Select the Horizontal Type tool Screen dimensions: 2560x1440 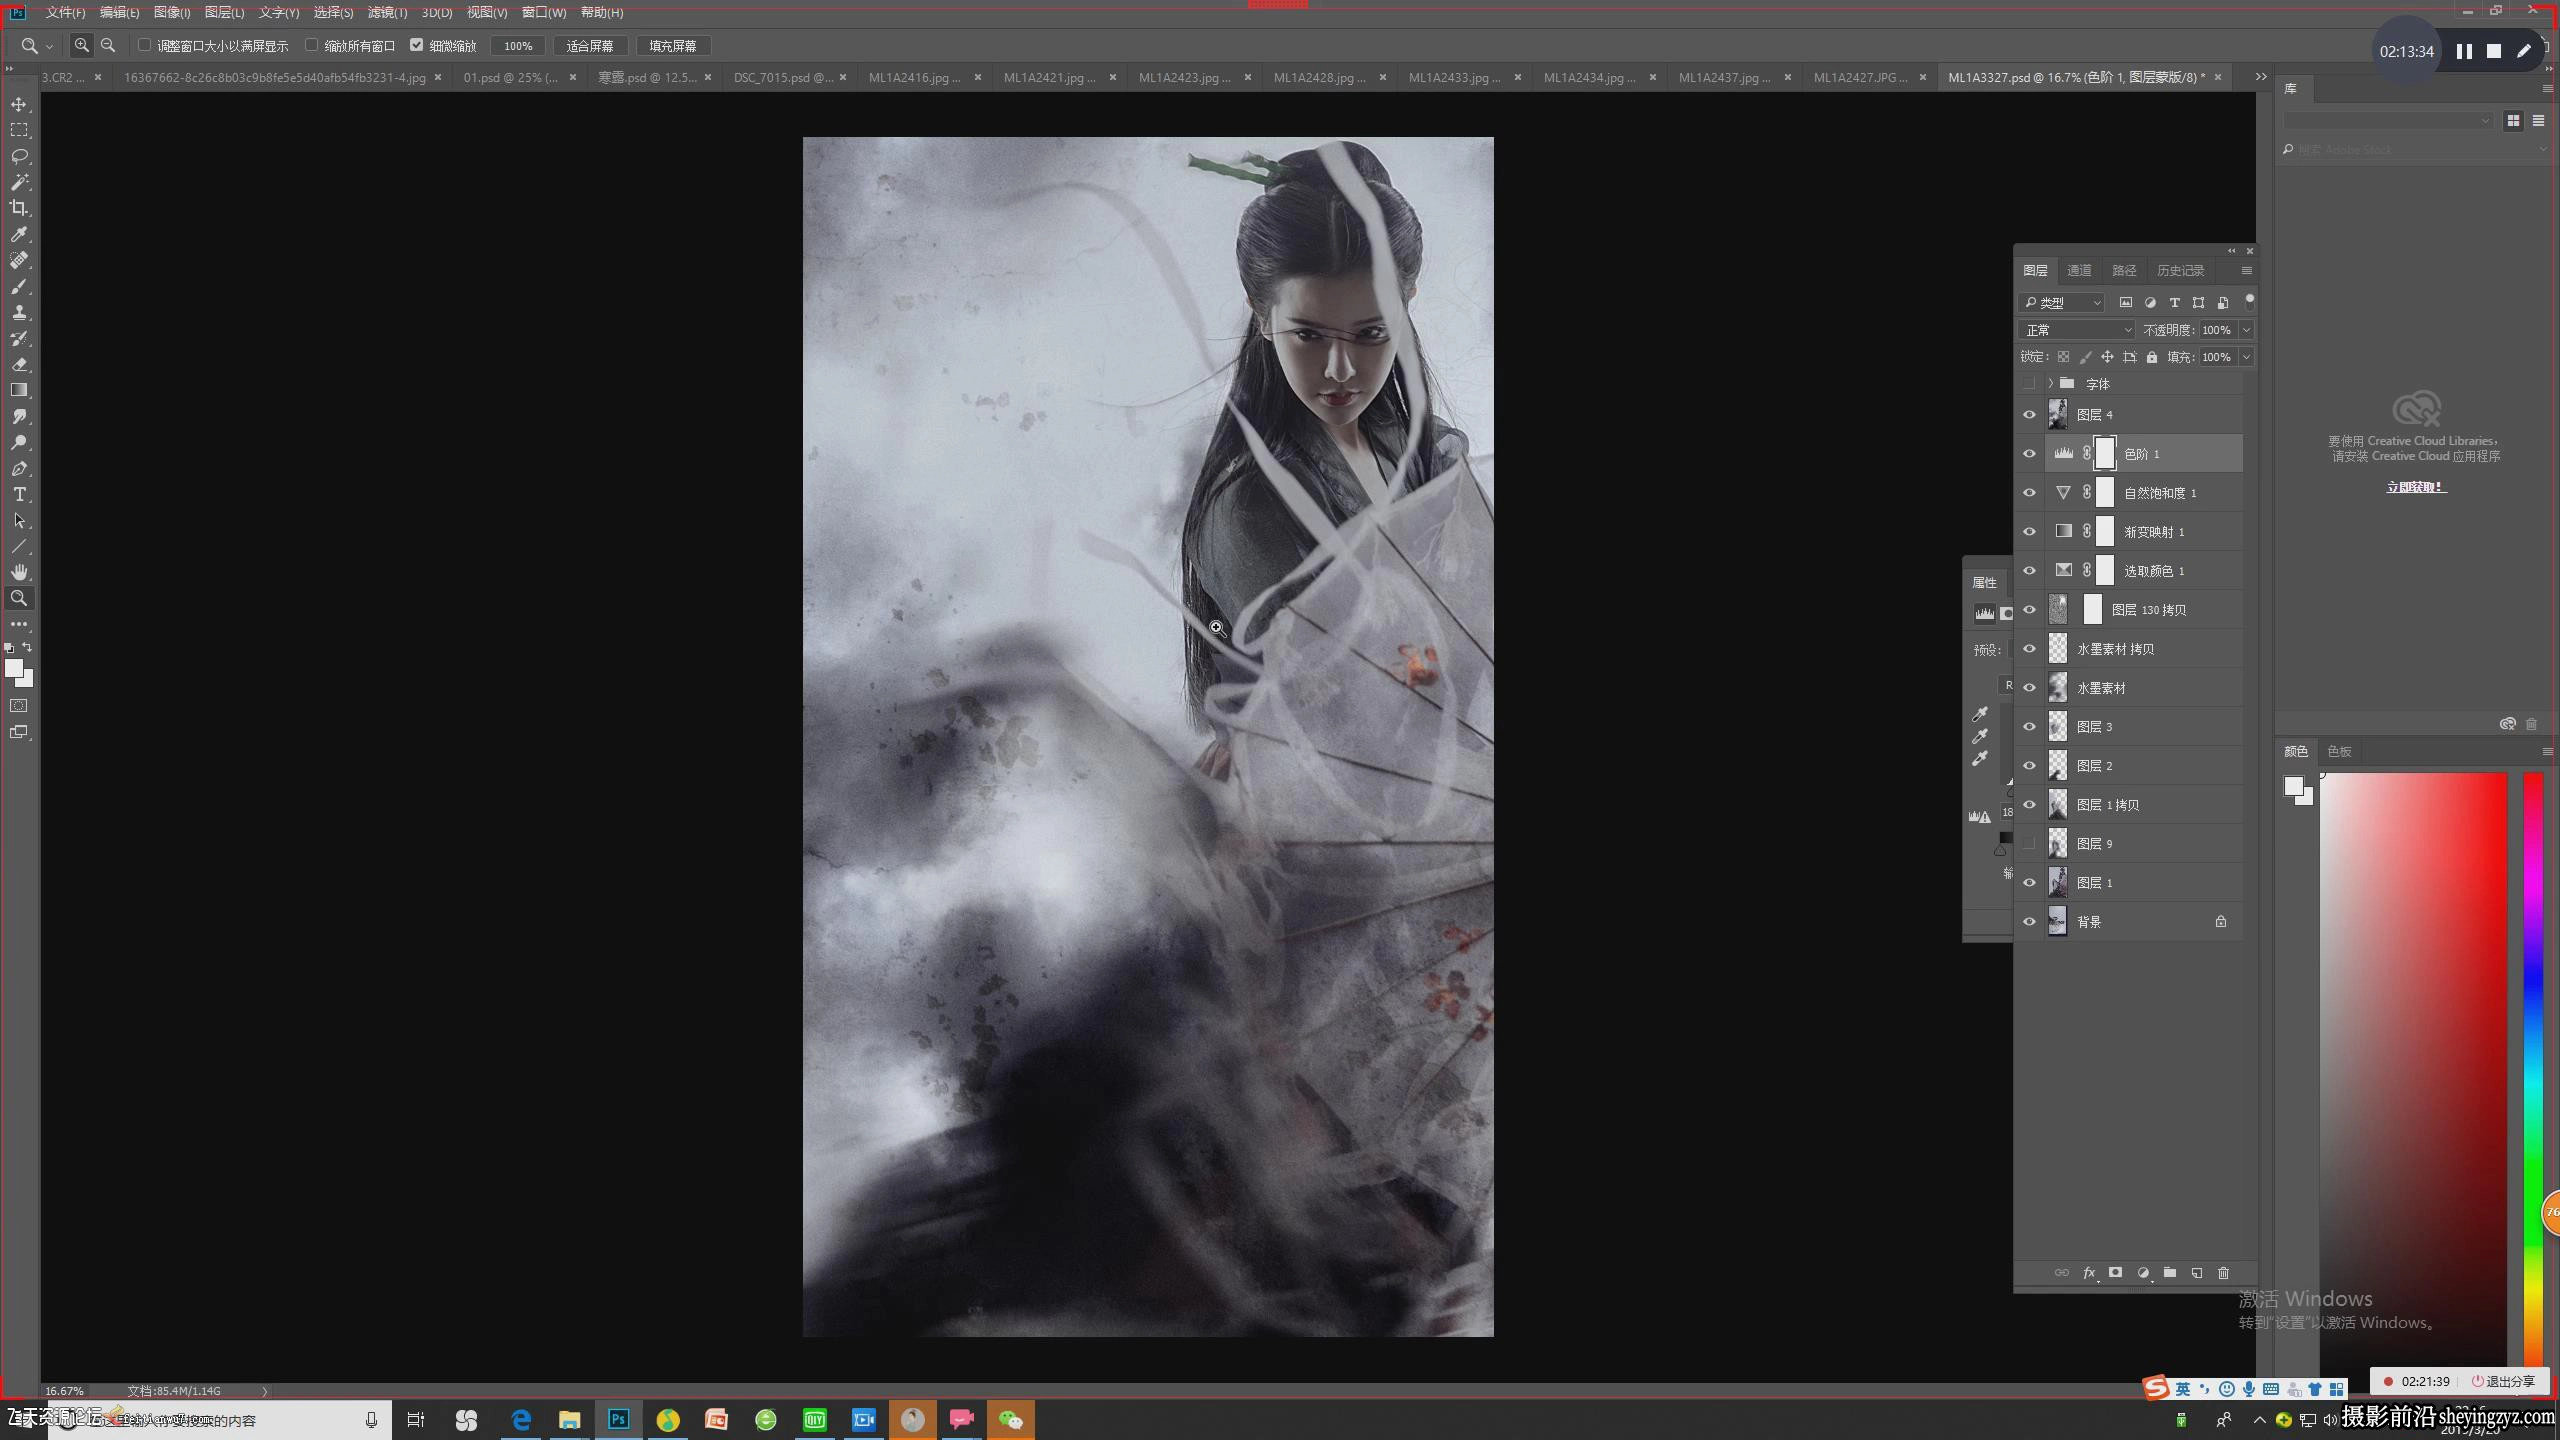click(19, 494)
